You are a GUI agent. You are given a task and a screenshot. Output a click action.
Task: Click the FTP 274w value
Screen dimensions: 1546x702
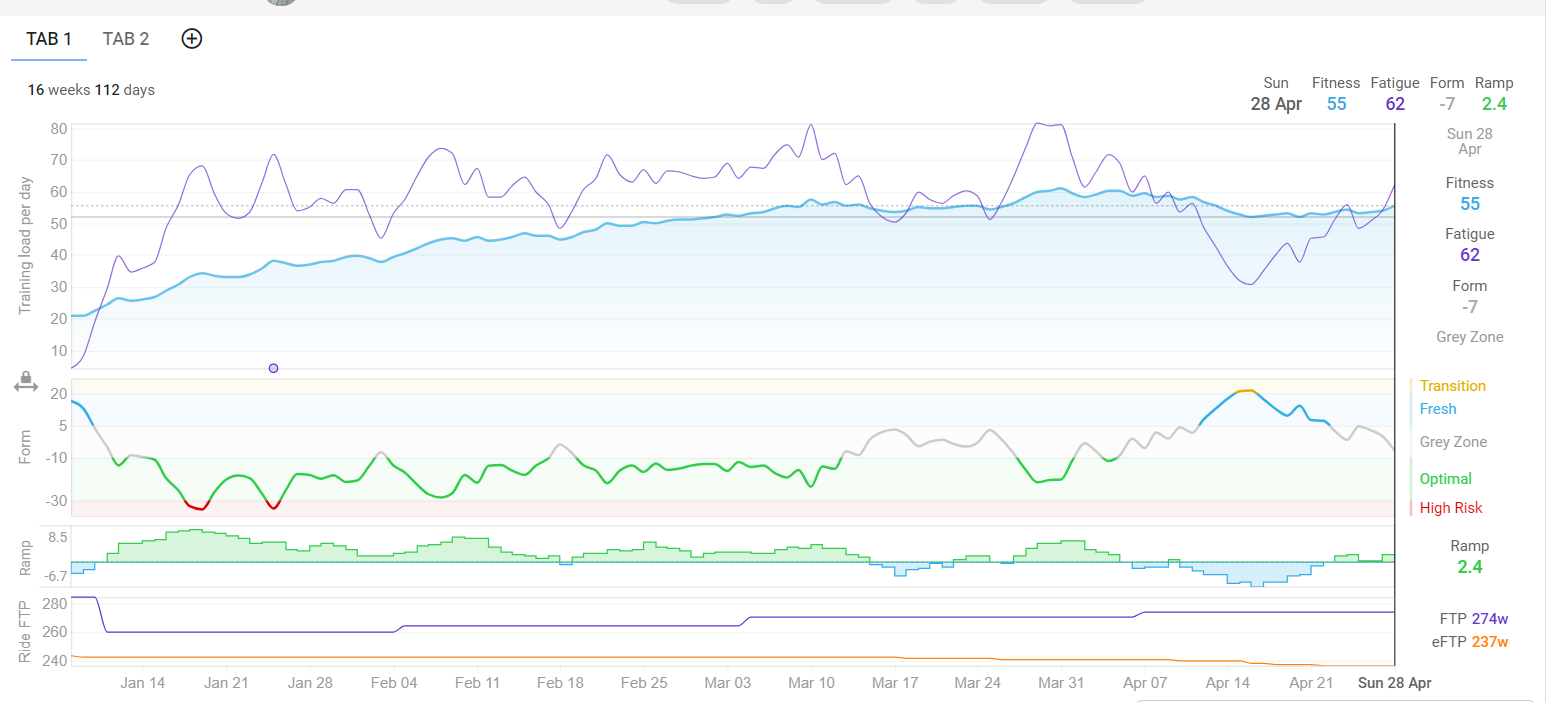click(x=1474, y=619)
